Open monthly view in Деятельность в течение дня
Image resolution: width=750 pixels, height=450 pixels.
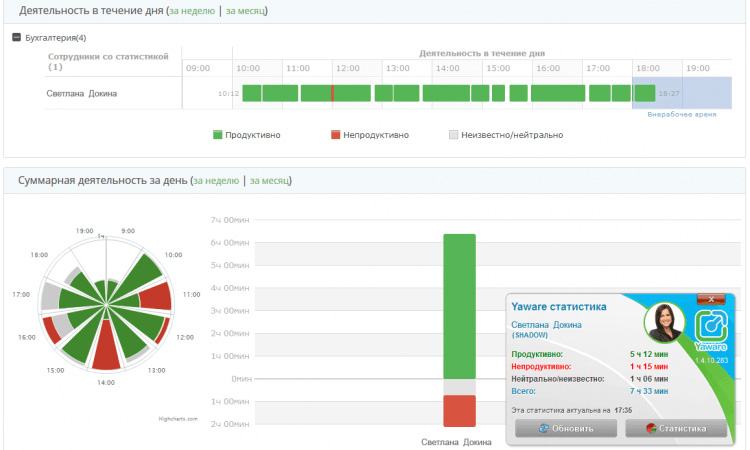(245, 11)
